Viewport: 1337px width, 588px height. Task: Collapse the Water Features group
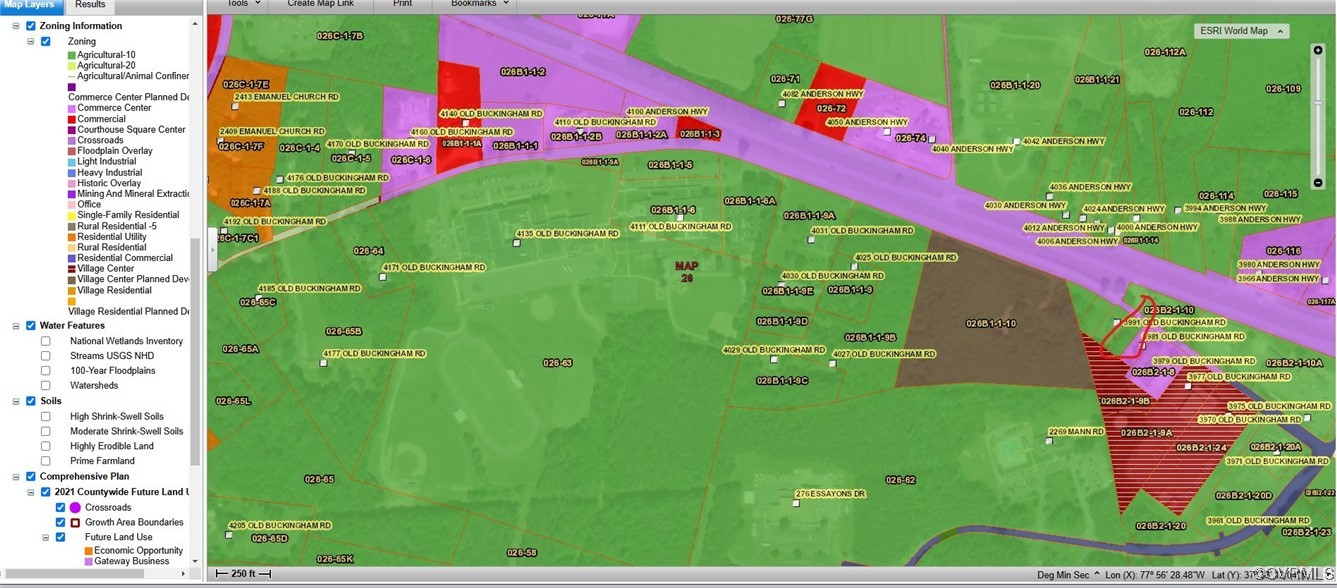click(x=16, y=326)
